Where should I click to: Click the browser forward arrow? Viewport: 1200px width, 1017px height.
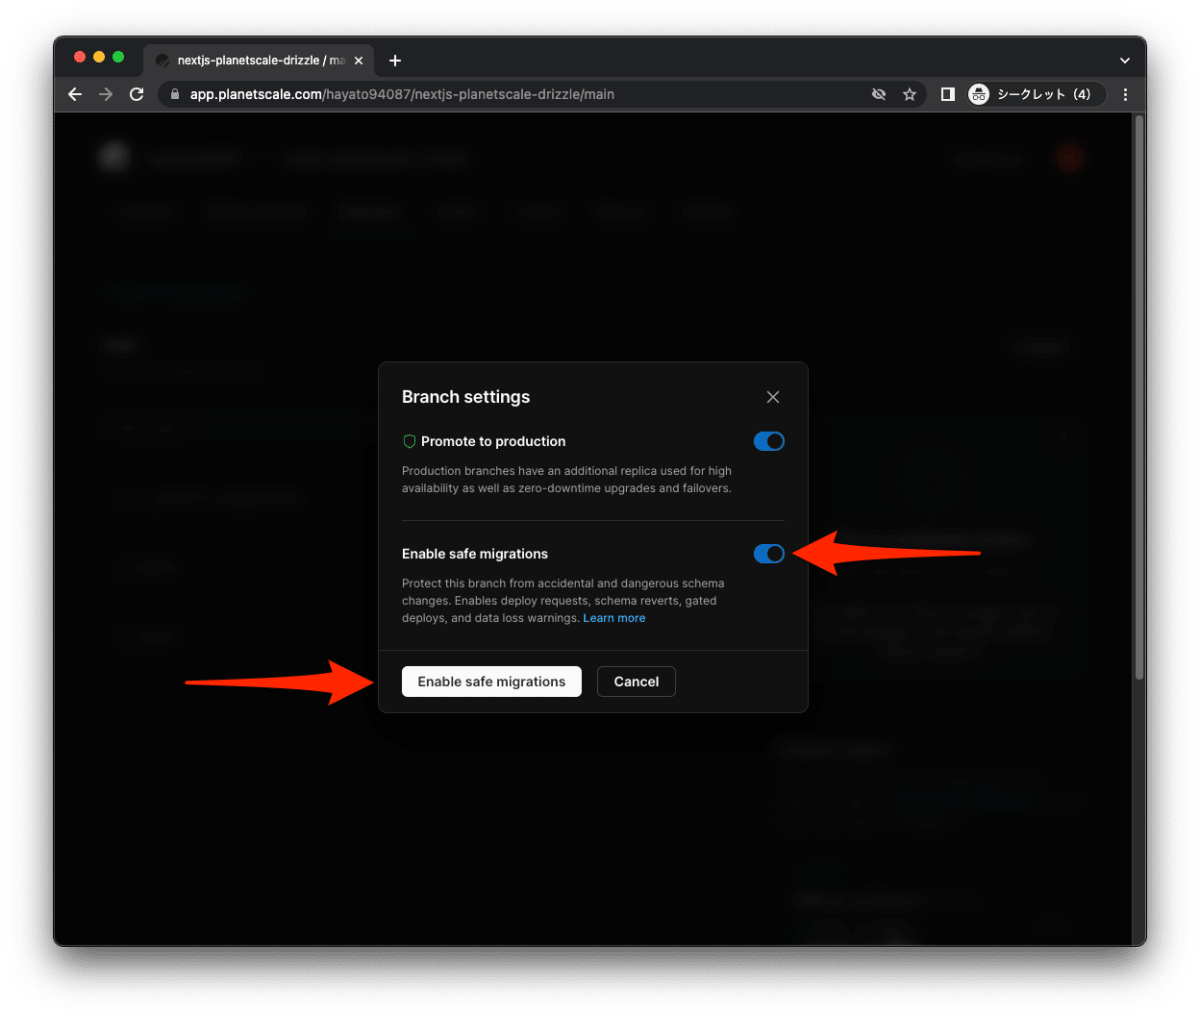click(x=106, y=94)
